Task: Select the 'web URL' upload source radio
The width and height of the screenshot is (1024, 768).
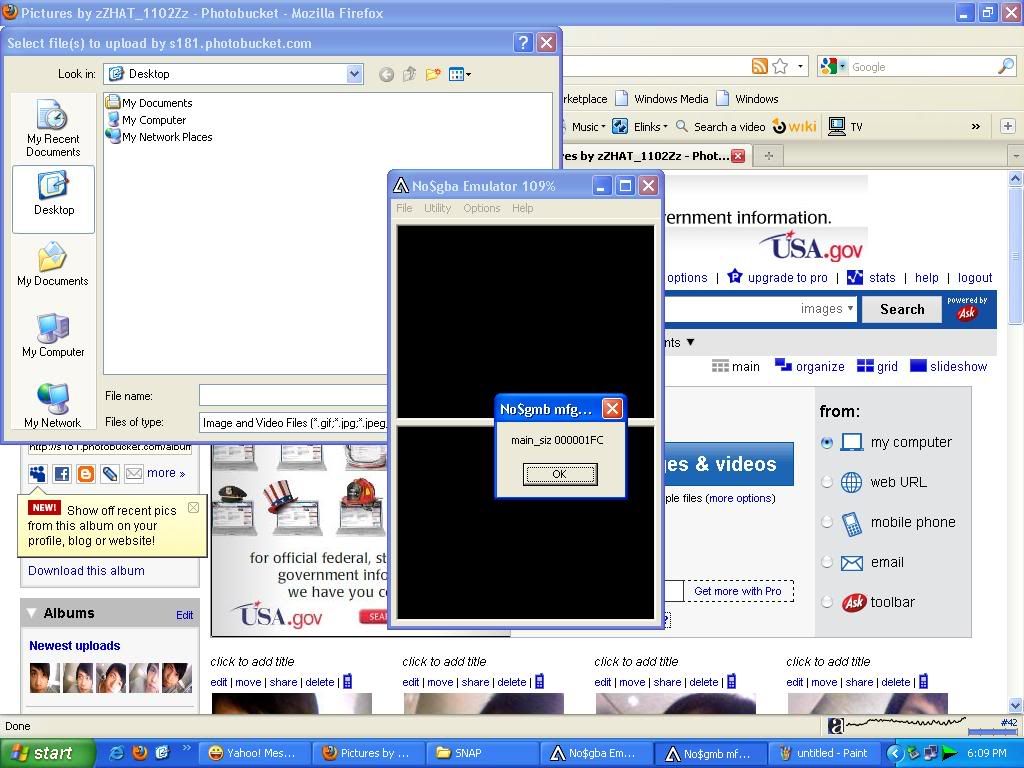Action: point(827,482)
